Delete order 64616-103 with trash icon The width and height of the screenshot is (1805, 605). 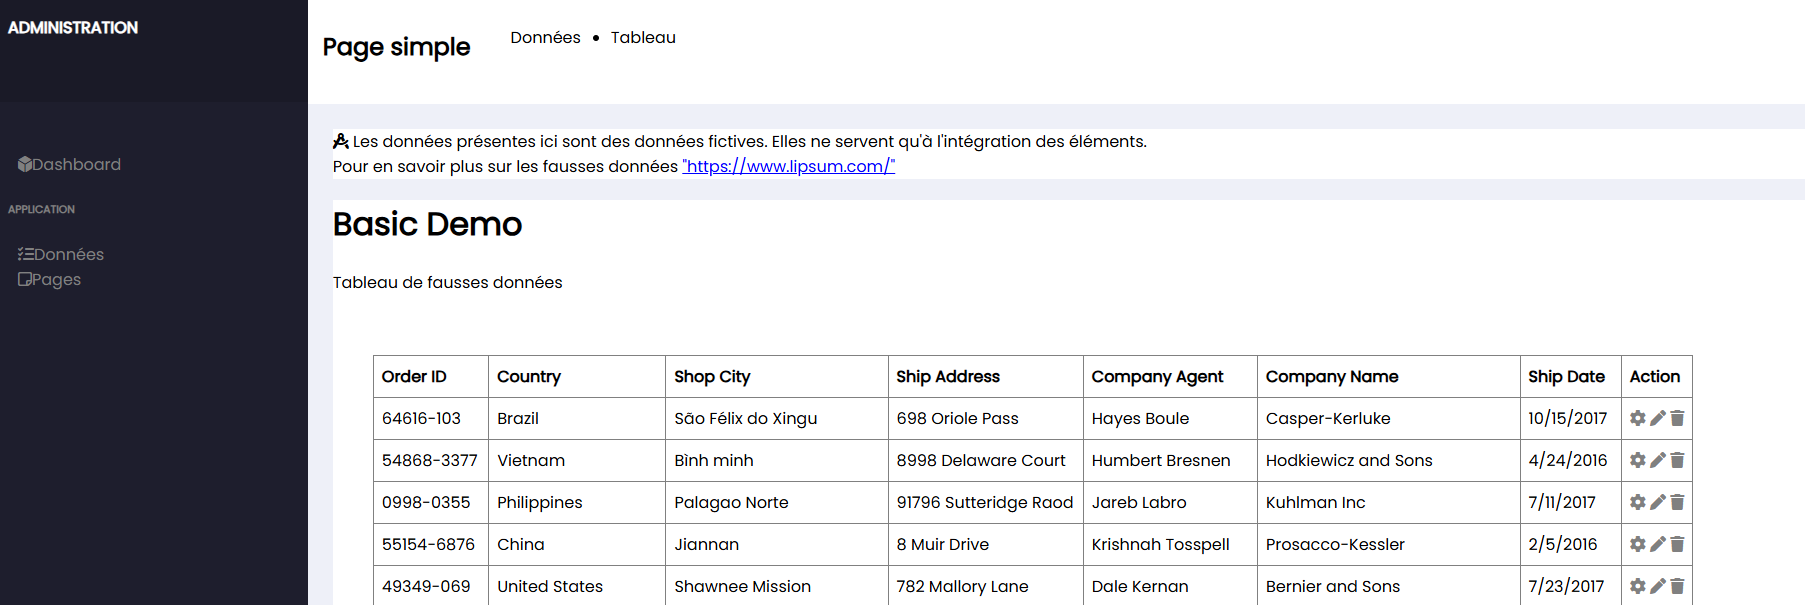click(x=1677, y=418)
